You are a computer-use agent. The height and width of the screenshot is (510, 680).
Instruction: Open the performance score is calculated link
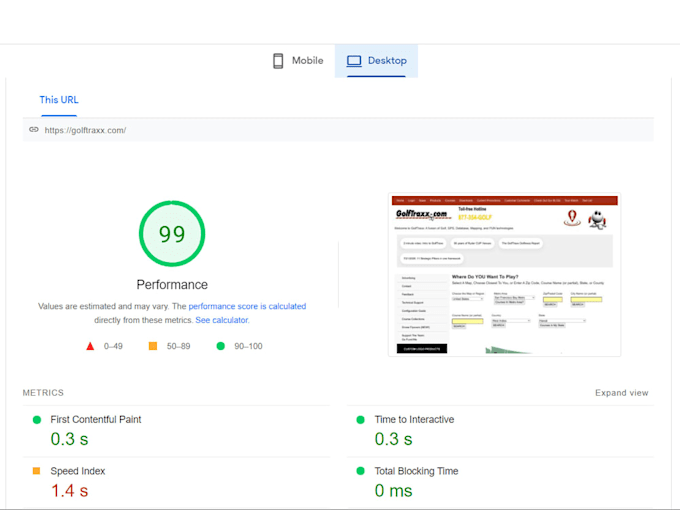247,306
